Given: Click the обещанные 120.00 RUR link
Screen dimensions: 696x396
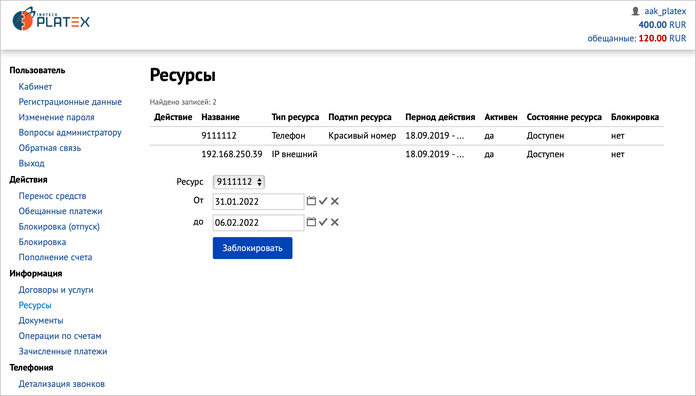Looking at the screenshot, I should point(637,38).
